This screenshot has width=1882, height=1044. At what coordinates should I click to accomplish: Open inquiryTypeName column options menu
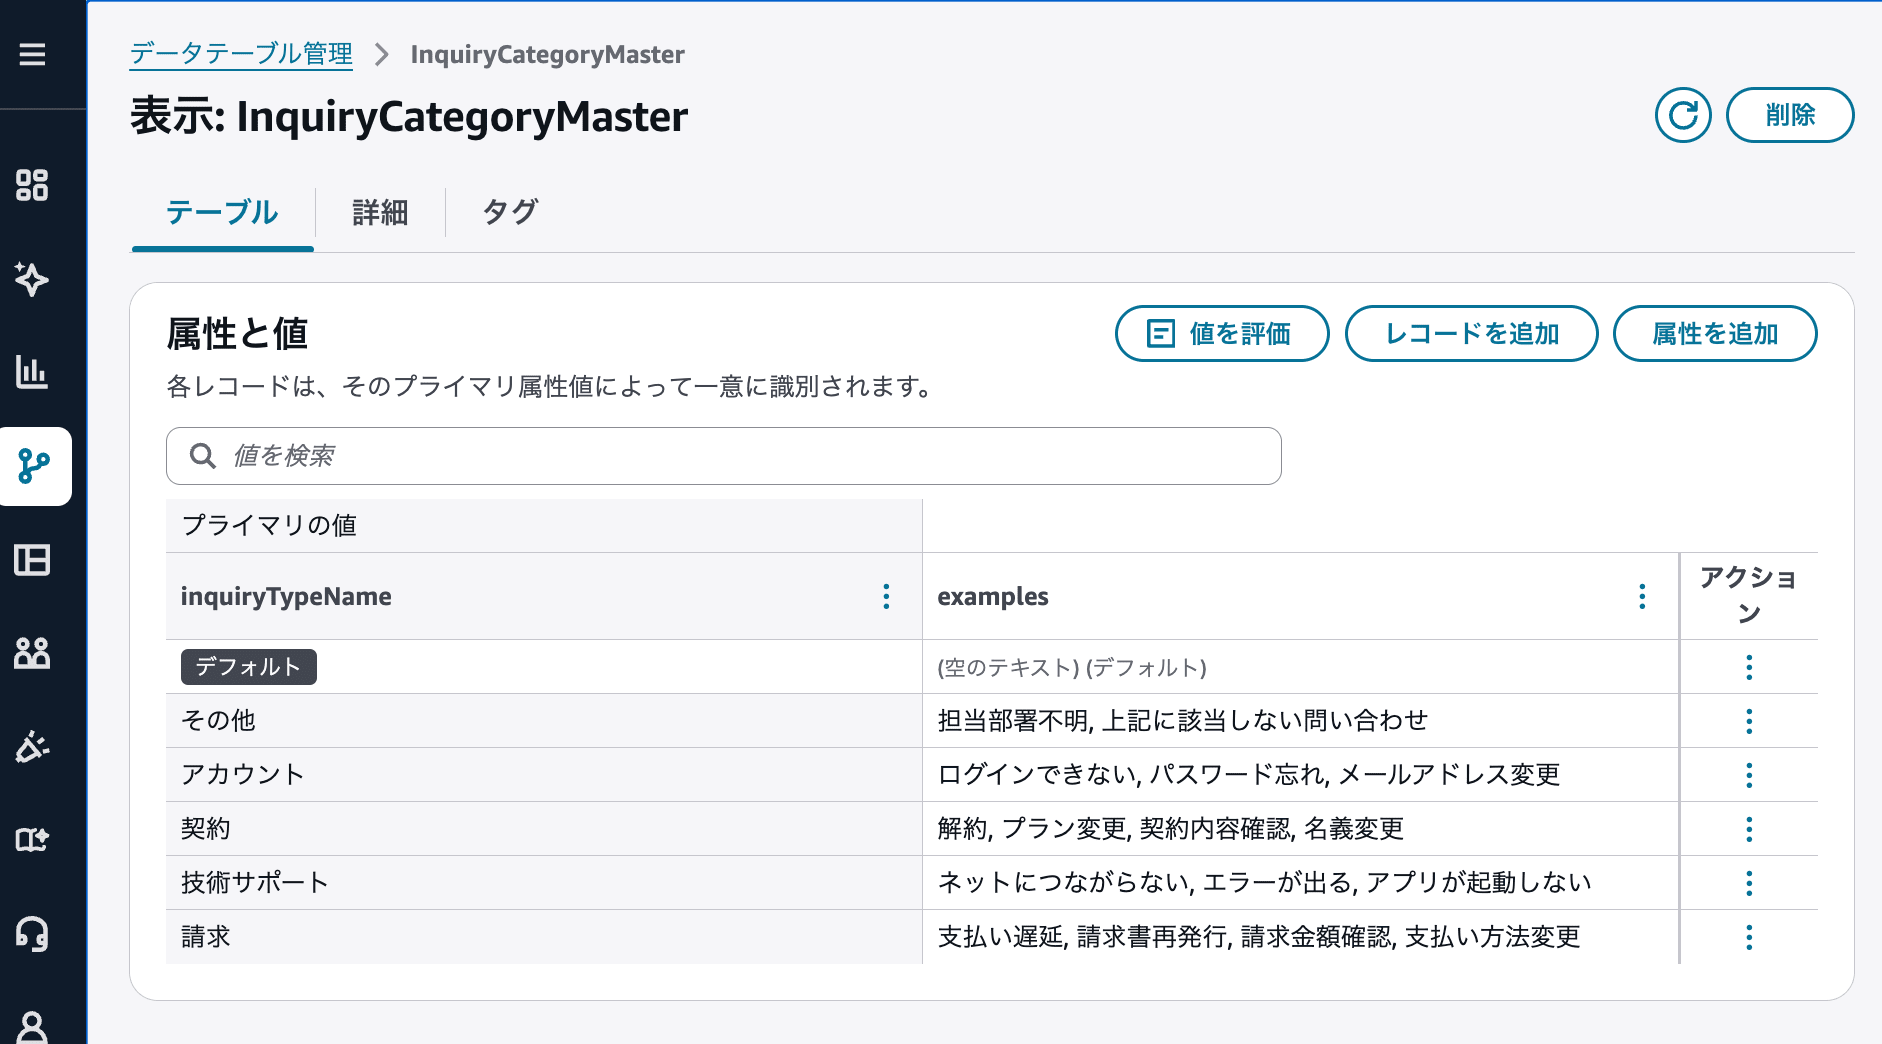pos(886,597)
